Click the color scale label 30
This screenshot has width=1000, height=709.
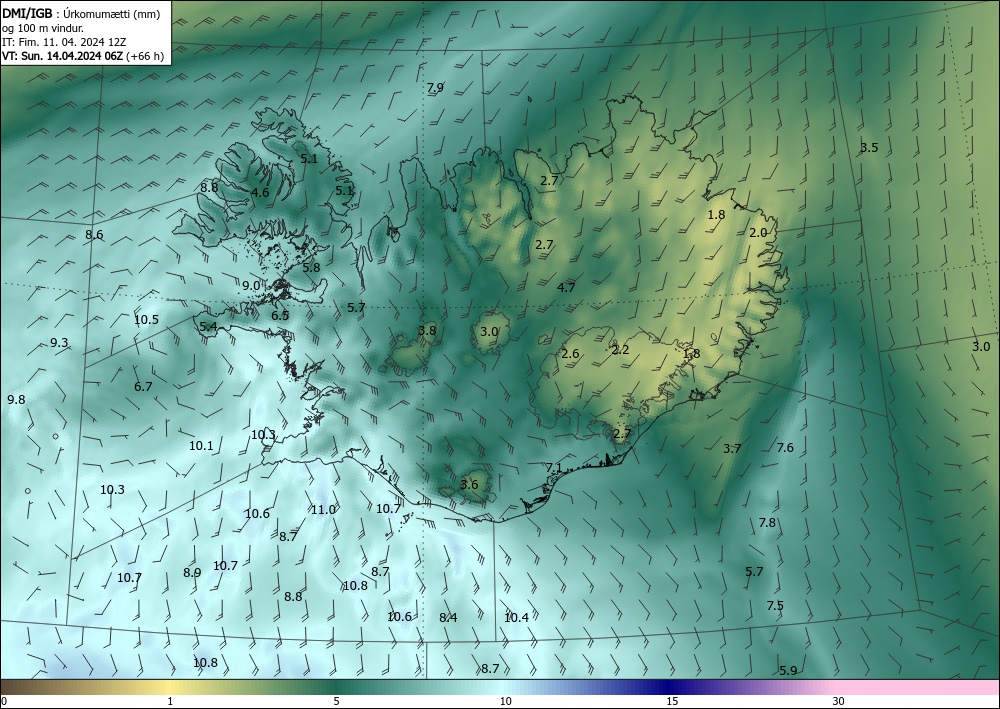tap(839, 702)
